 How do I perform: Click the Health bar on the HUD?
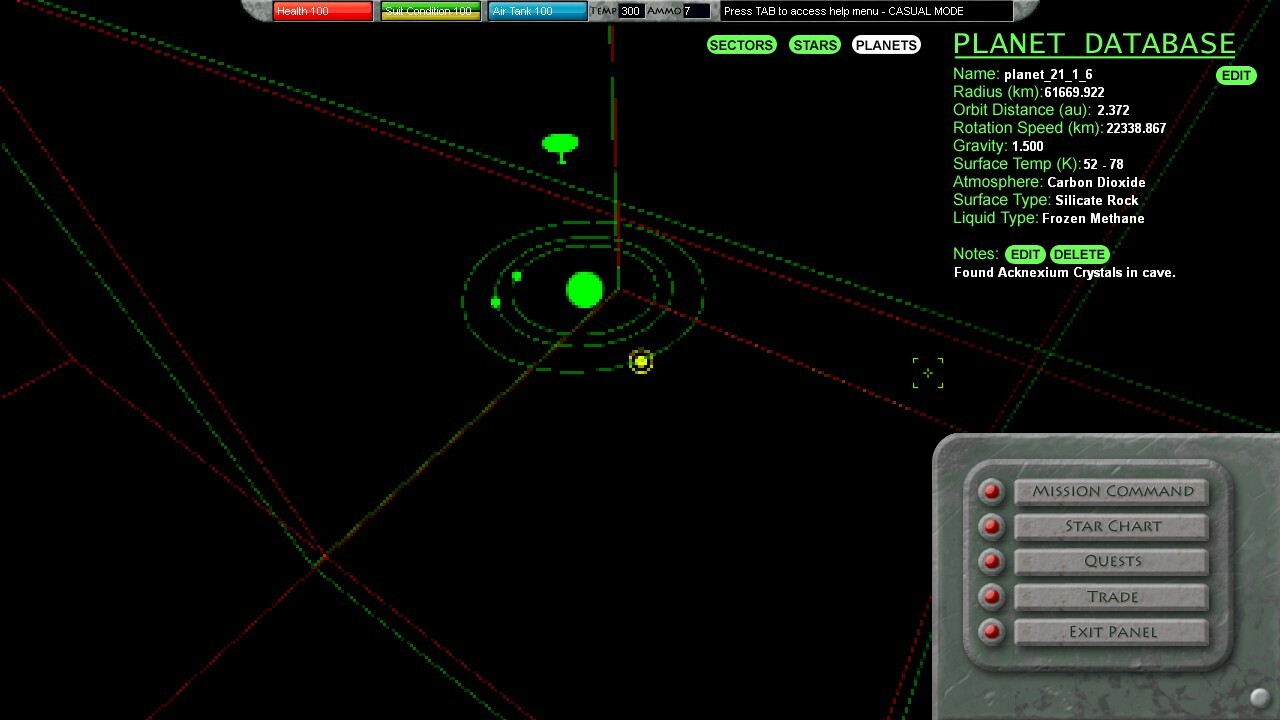click(x=322, y=11)
